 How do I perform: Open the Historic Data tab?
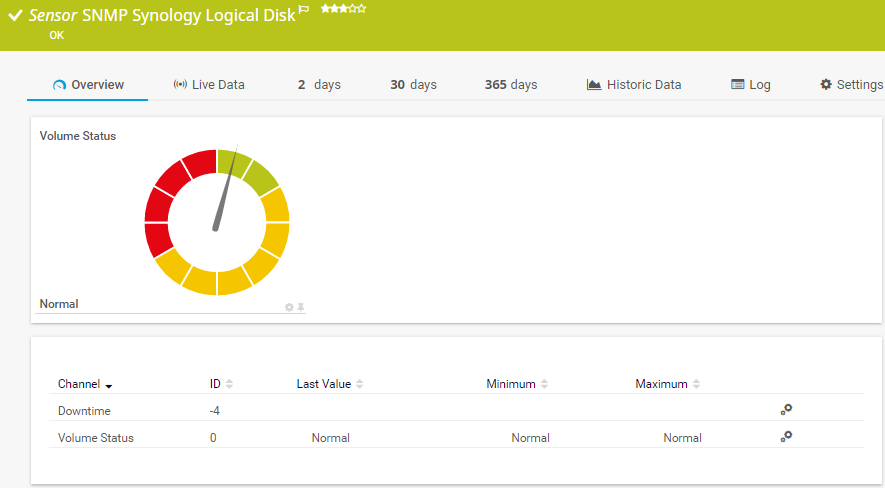point(634,85)
